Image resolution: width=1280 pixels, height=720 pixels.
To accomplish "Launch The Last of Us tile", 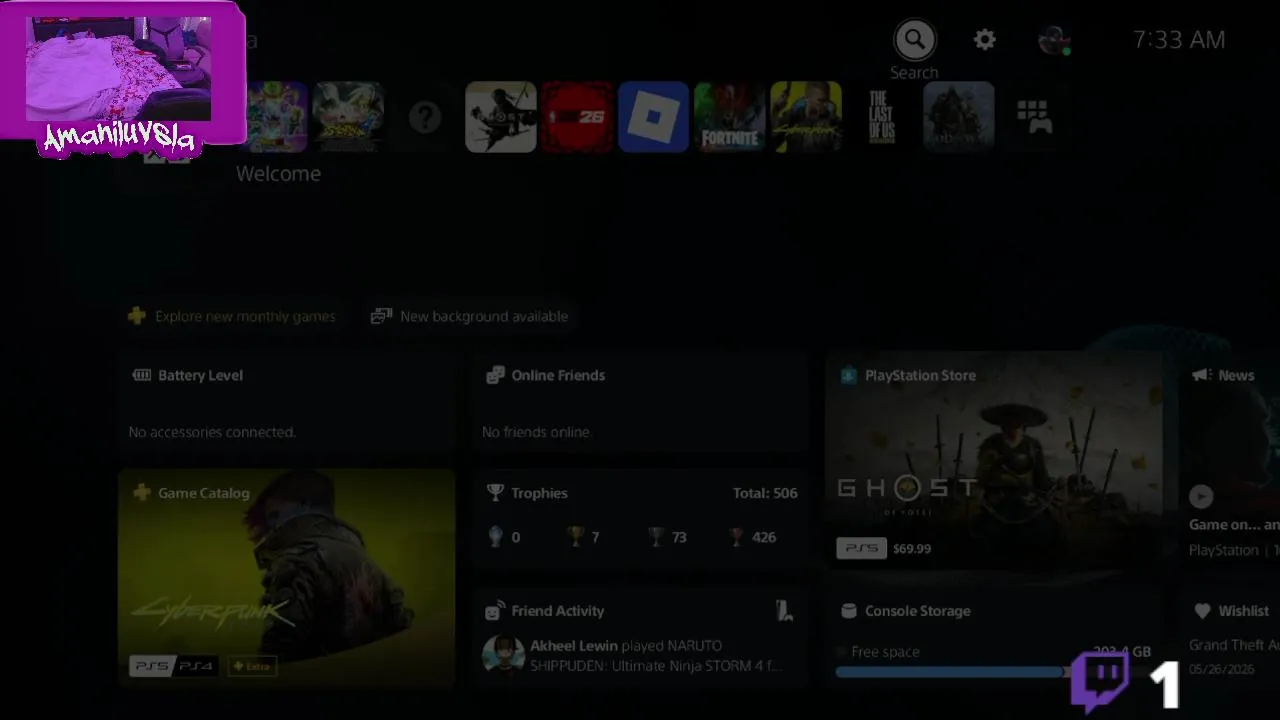I will click(882, 117).
